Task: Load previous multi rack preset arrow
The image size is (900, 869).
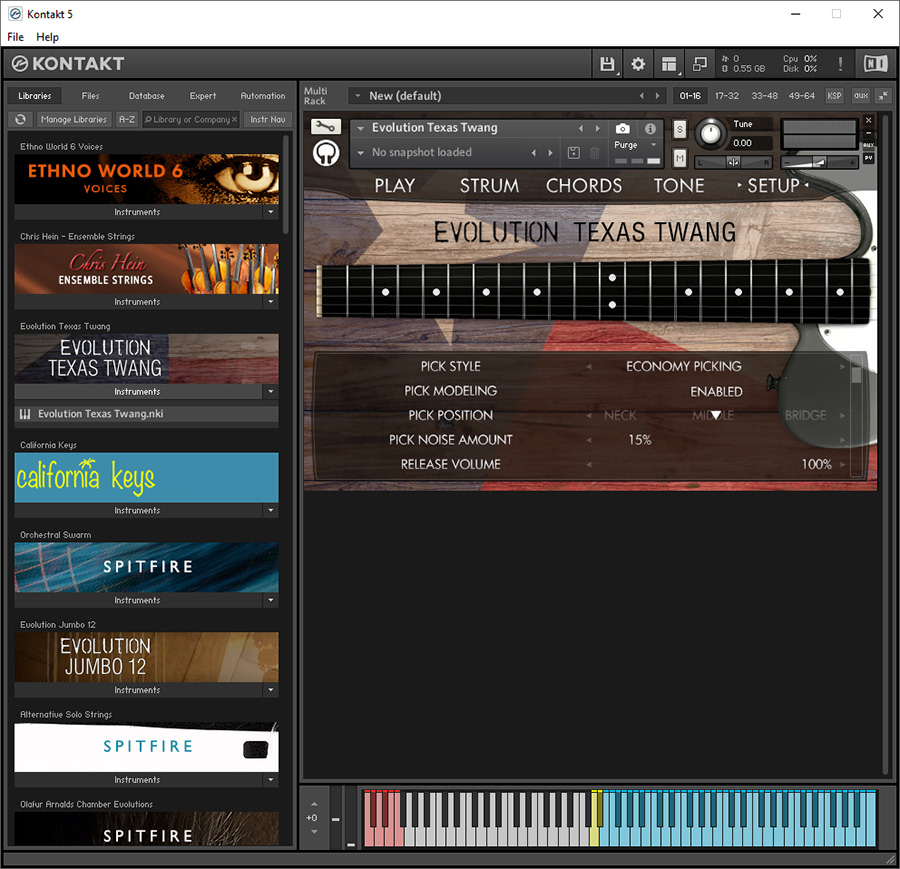Action: pyautogui.click(x=642, y=96)
